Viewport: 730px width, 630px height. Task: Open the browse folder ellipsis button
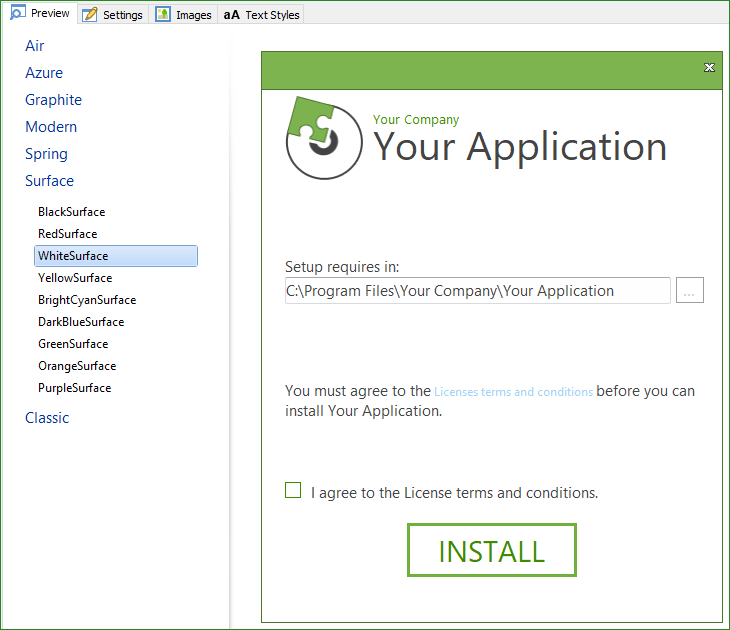click(x=689, y=290)
